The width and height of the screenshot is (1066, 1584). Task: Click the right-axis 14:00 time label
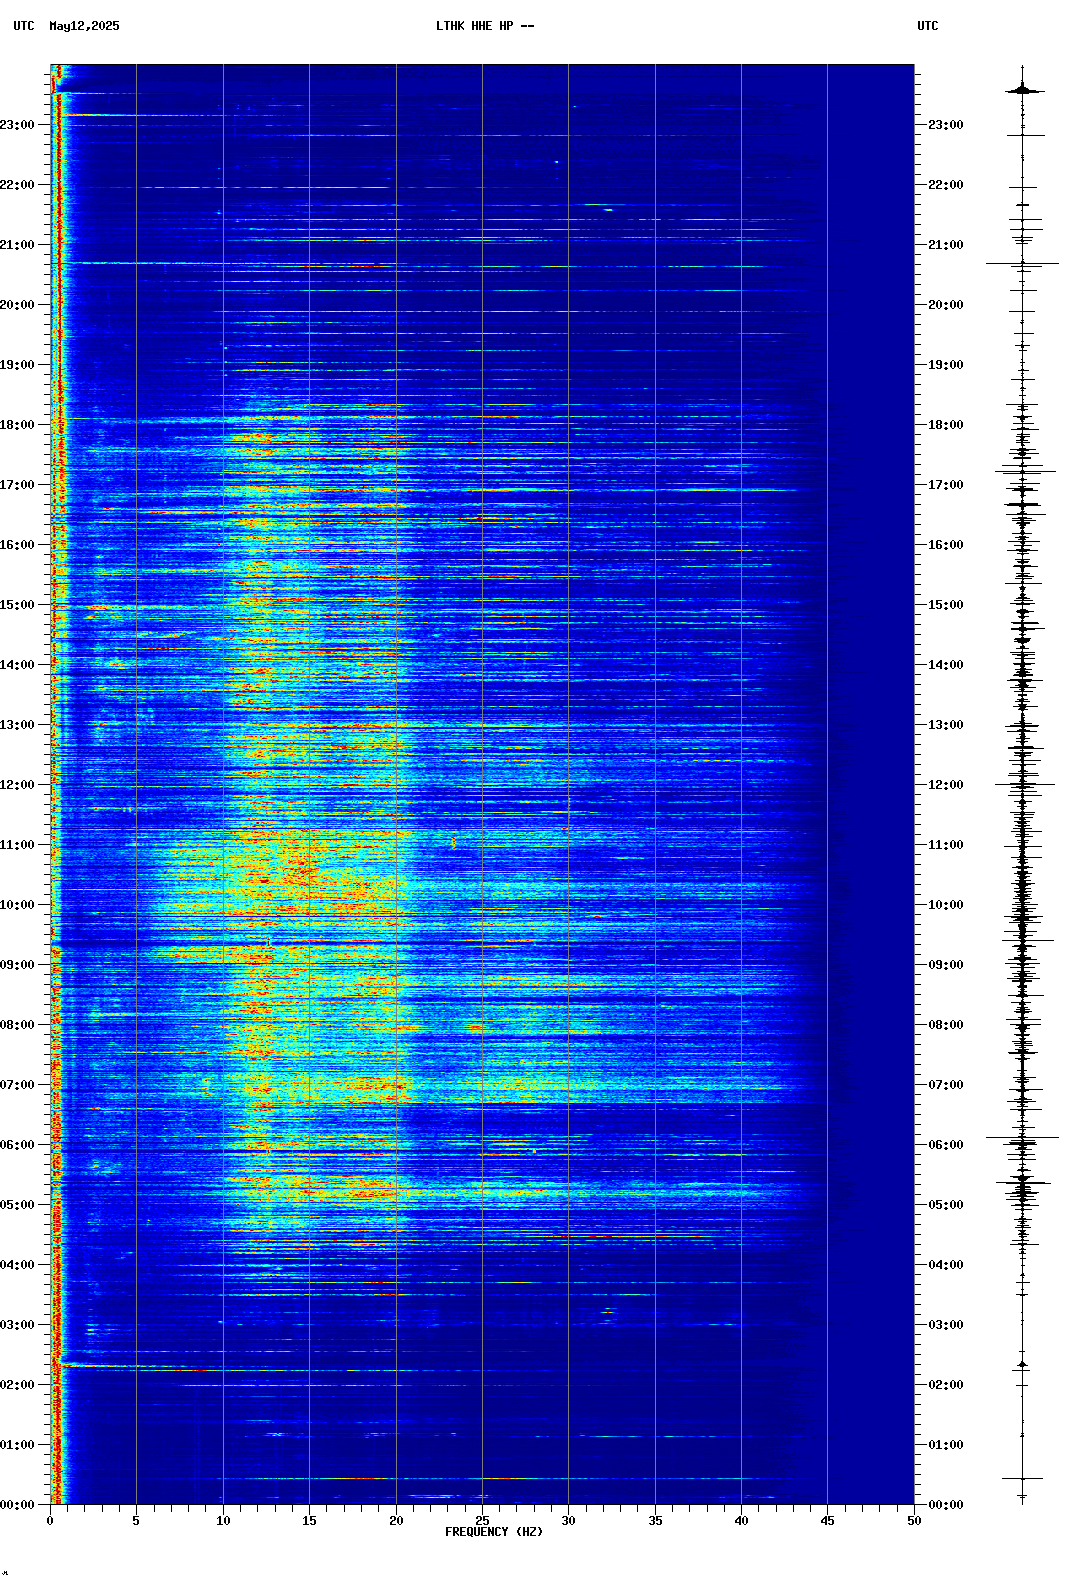(x=946, y=665)
